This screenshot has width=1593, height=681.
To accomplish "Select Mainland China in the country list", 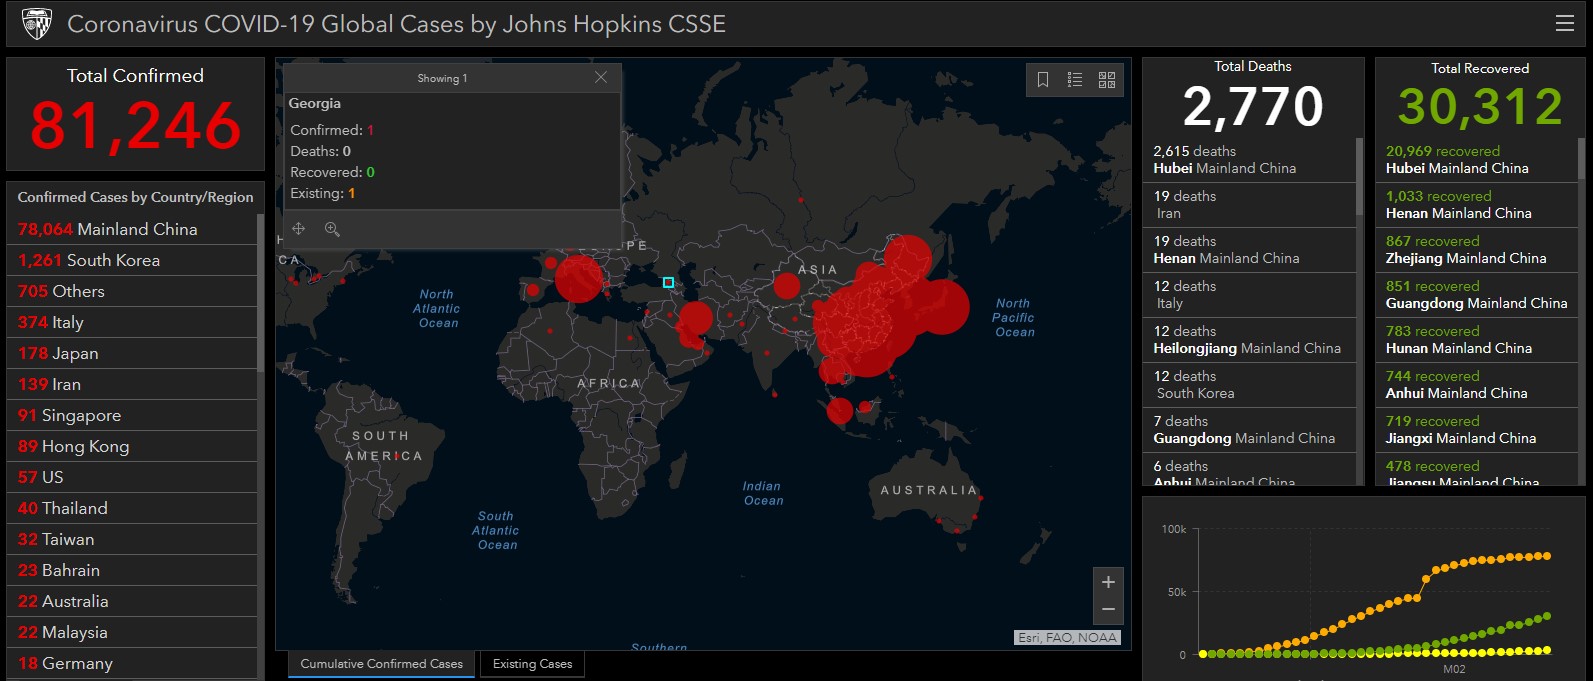I will point(136,229).
